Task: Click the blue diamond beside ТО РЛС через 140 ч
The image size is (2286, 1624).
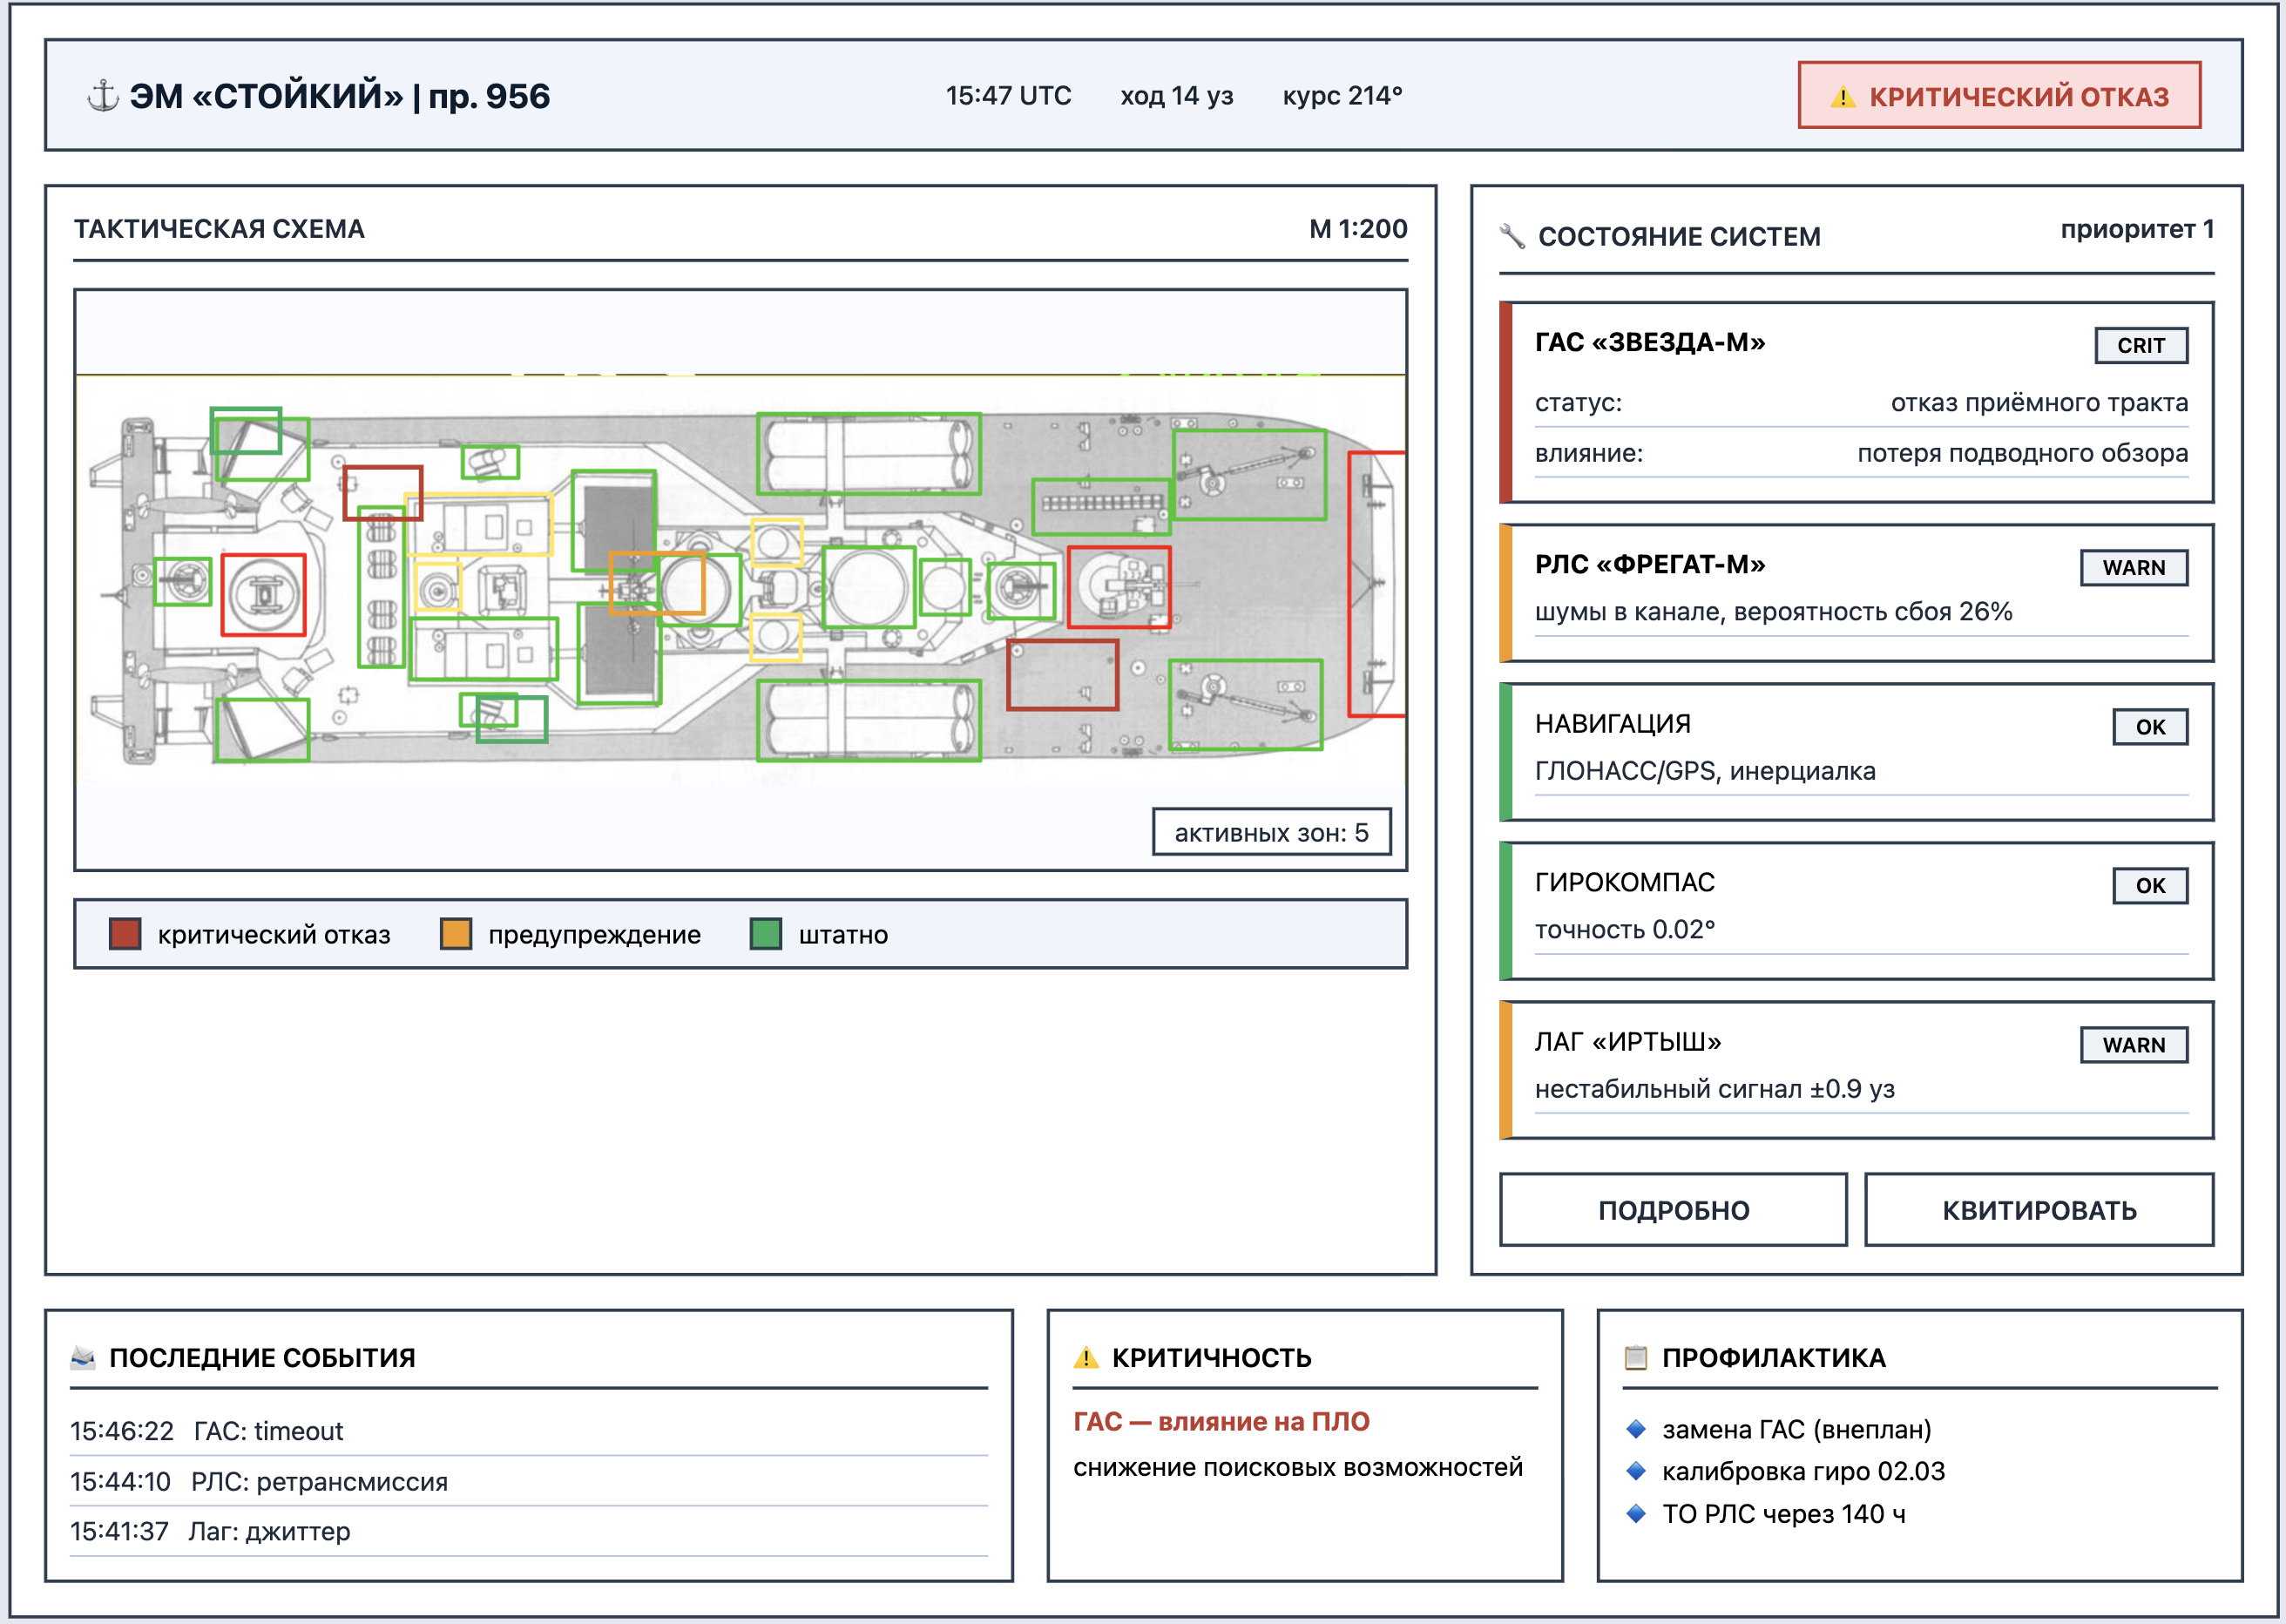Action: [x=1636, y=1513]
